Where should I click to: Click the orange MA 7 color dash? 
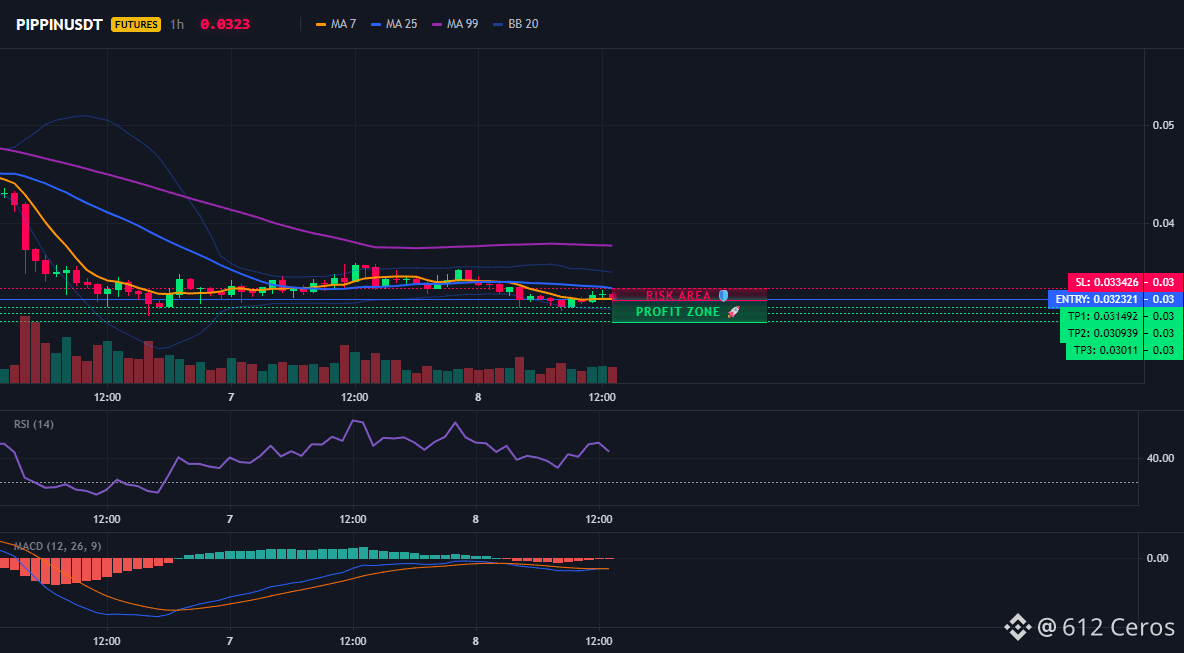[x=321, y=24]
